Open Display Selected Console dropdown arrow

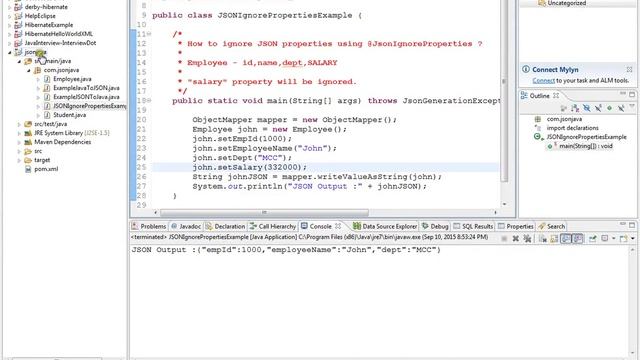click(613, 238)
